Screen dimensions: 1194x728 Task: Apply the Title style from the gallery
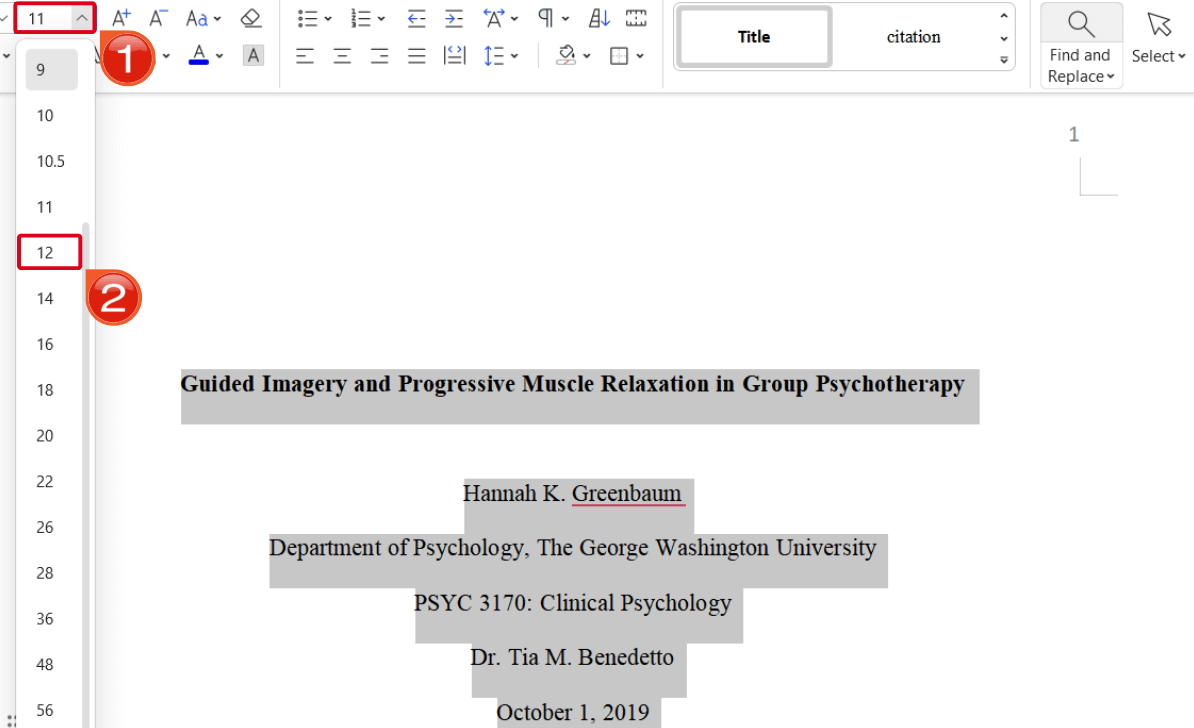(x=753, y=36)
